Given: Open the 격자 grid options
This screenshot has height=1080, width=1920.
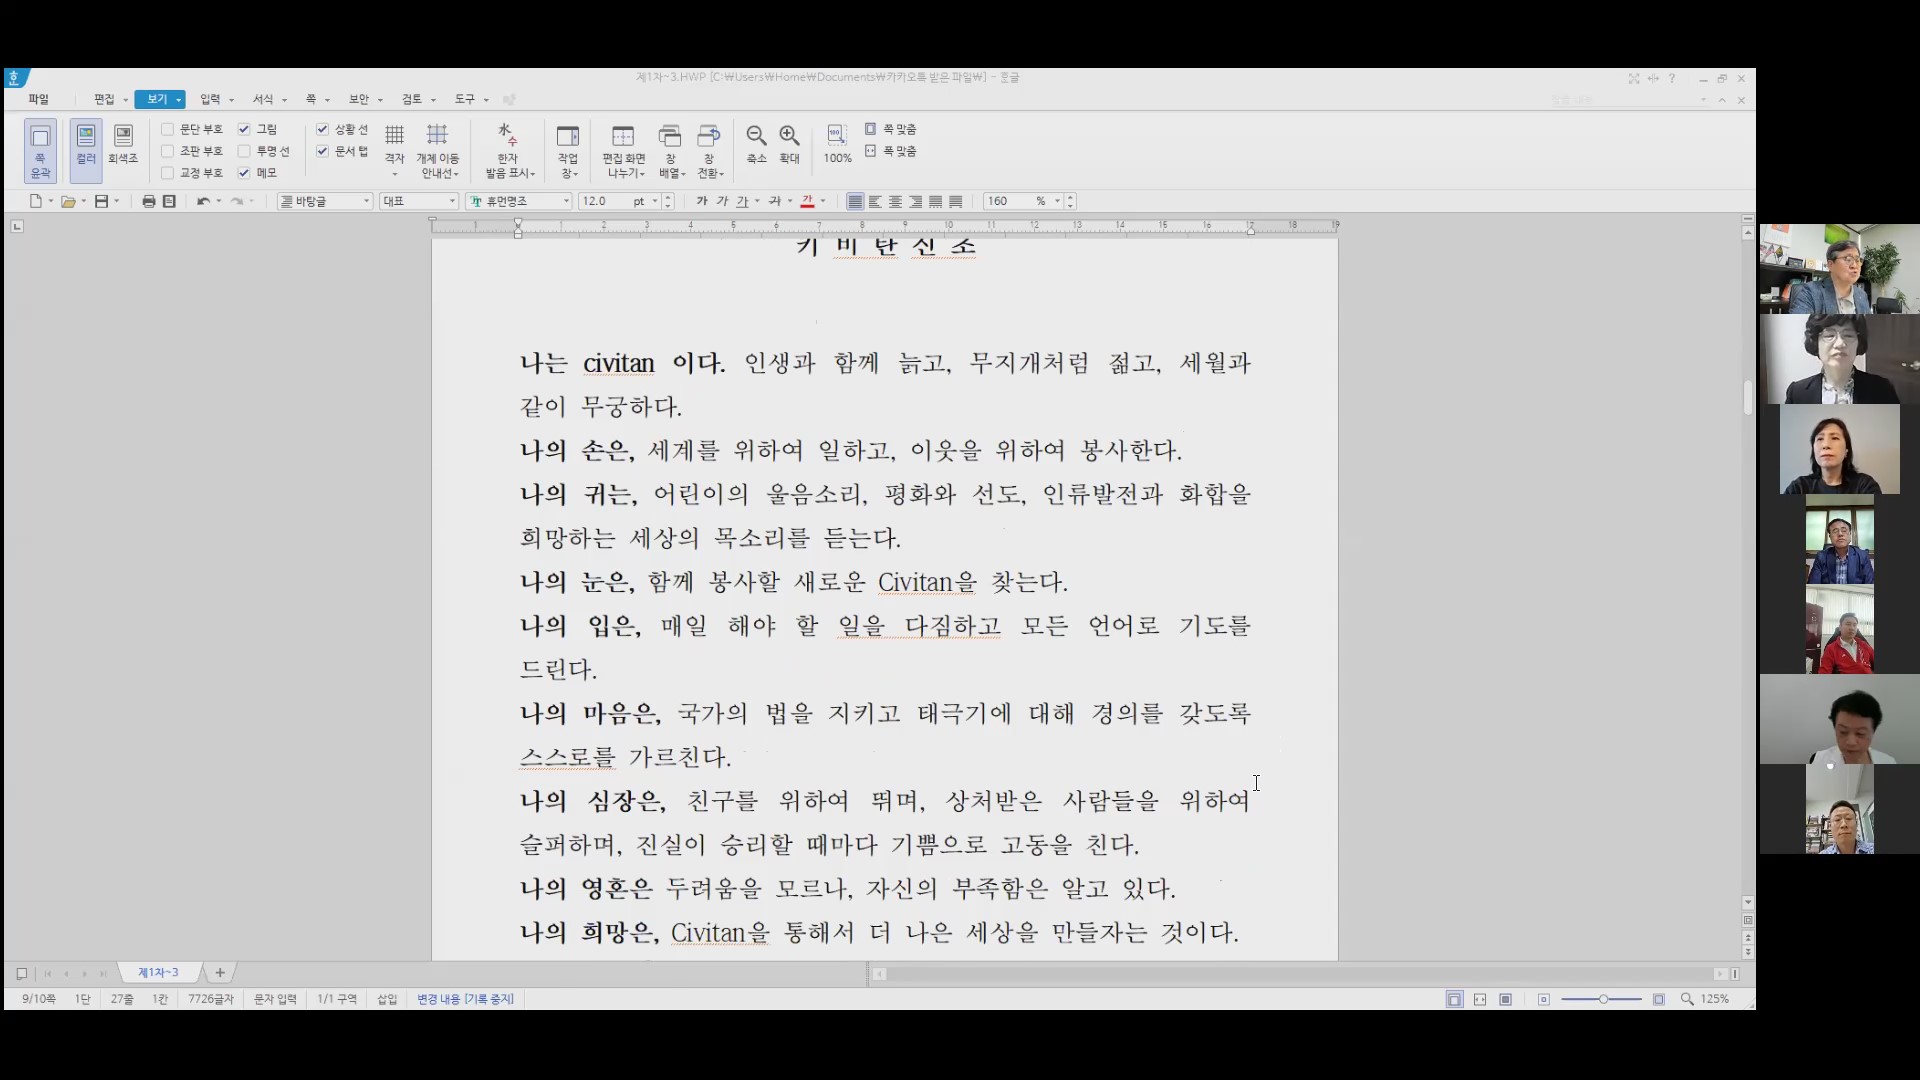Looking at the screenshot, I should [x=395, y=151].
